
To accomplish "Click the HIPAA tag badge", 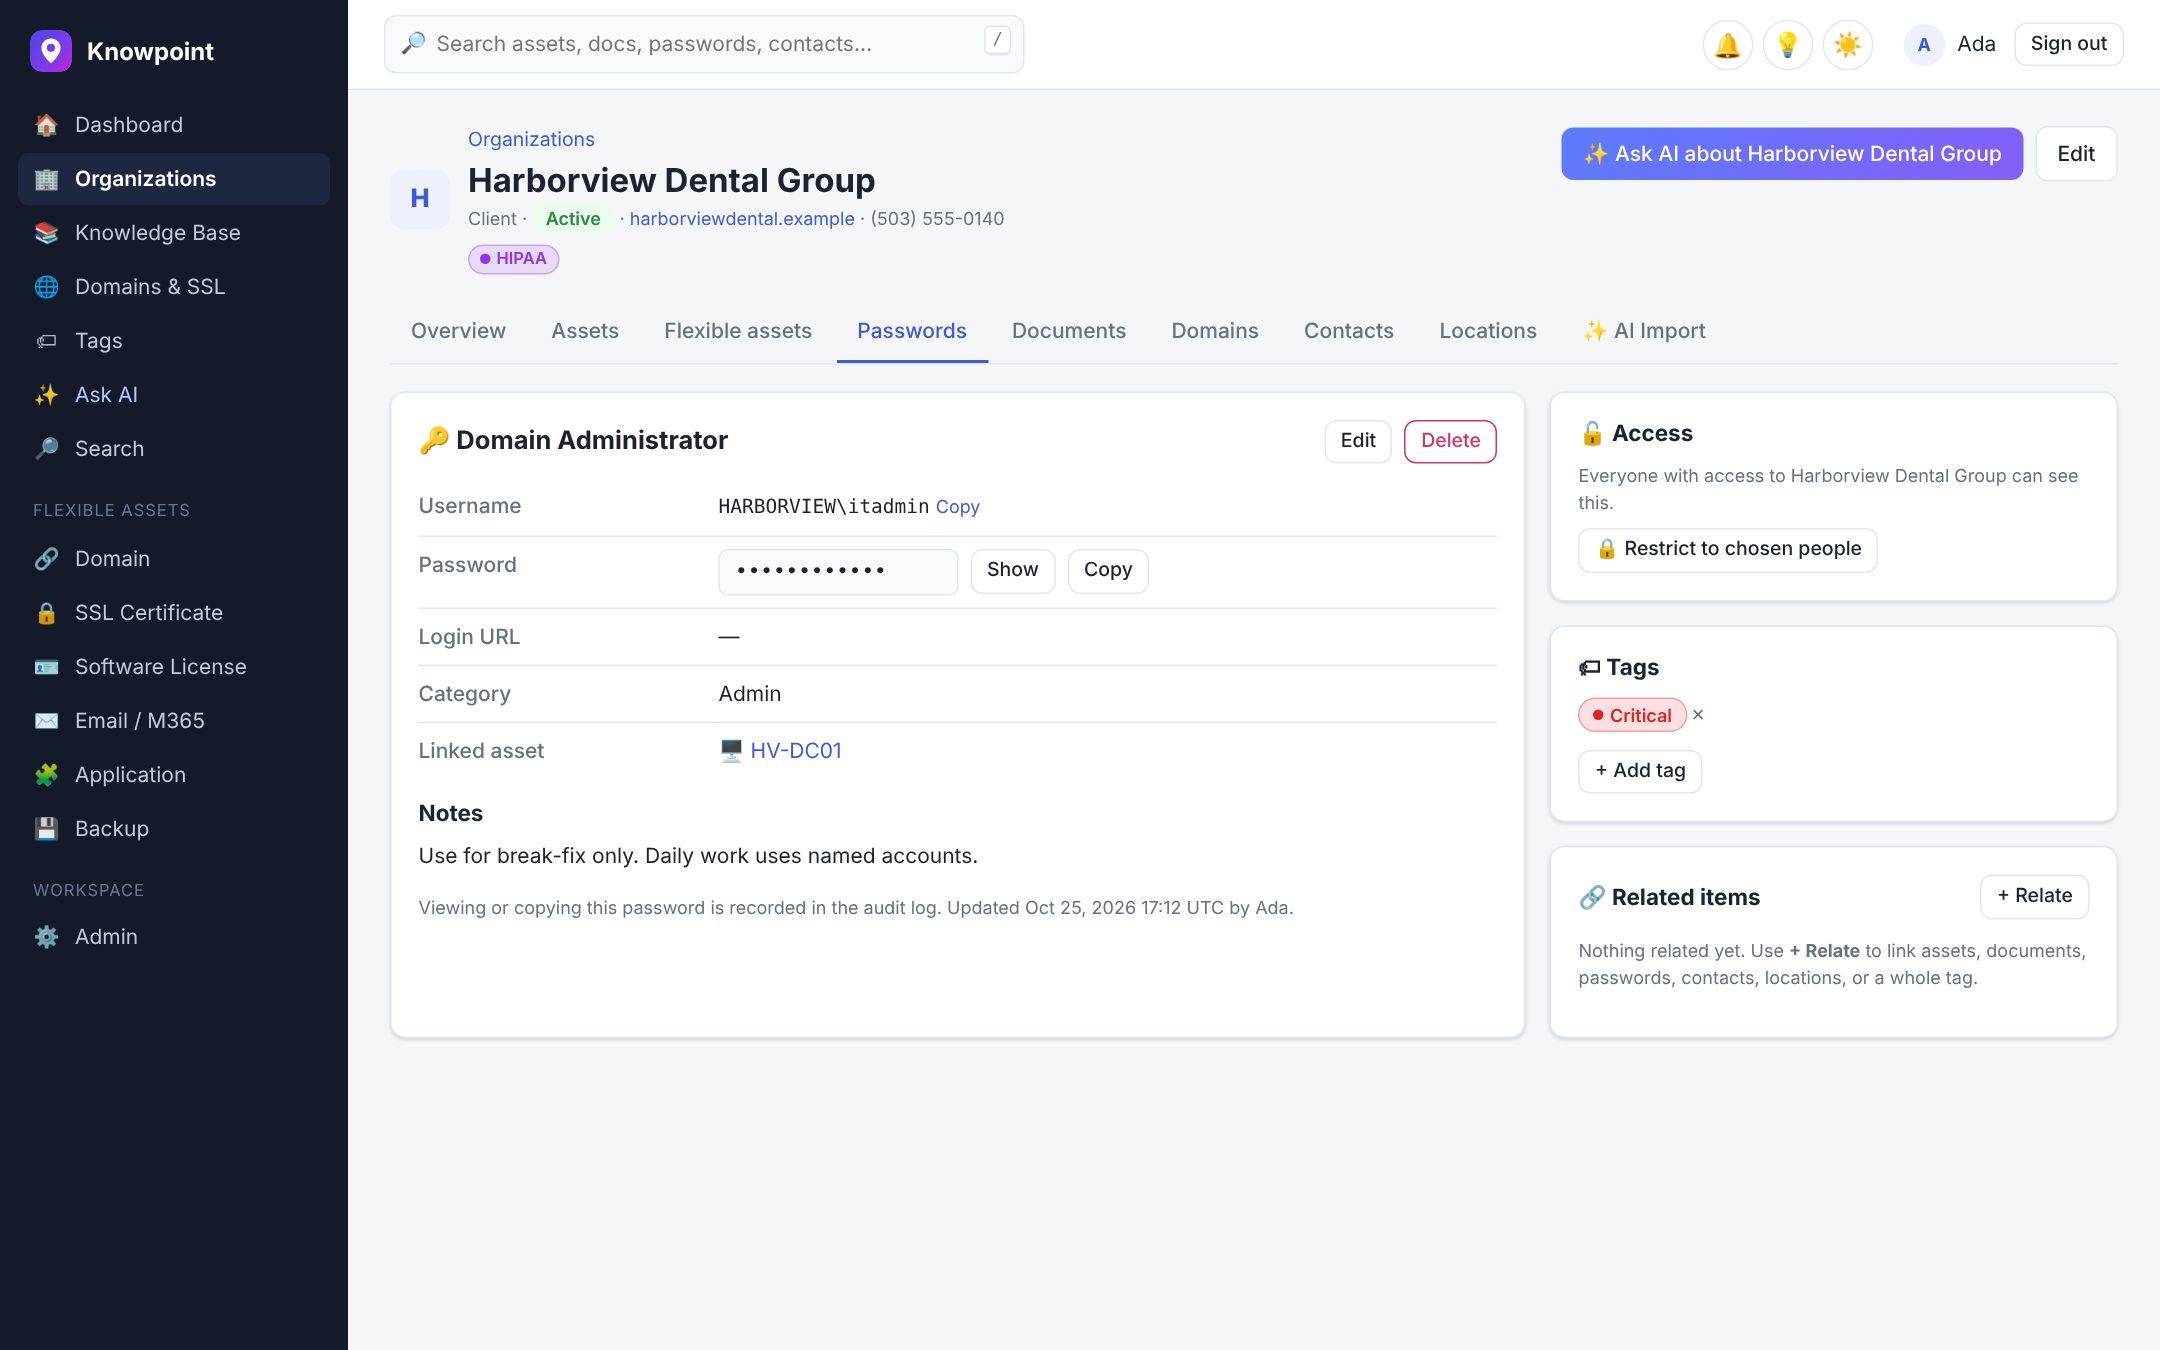I will pyautogui.click(x=513, y=259).
